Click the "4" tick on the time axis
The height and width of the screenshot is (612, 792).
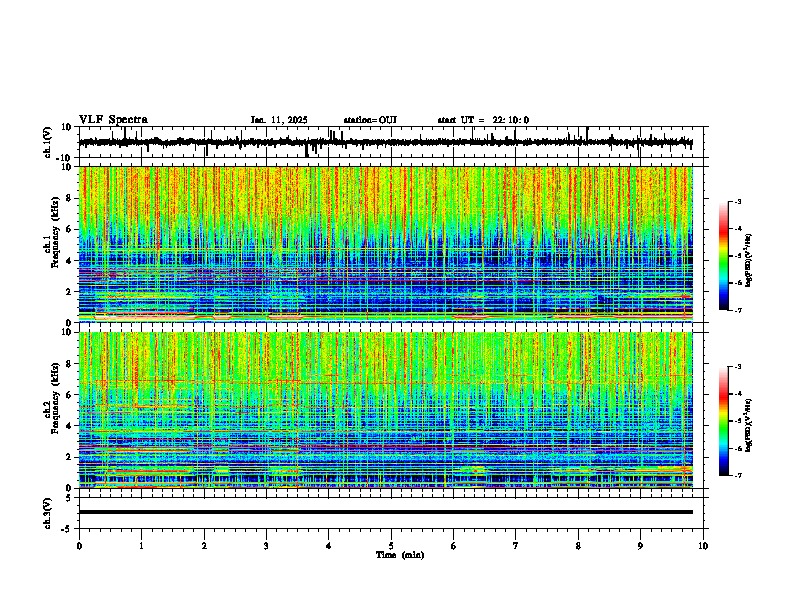click(329, 546)
